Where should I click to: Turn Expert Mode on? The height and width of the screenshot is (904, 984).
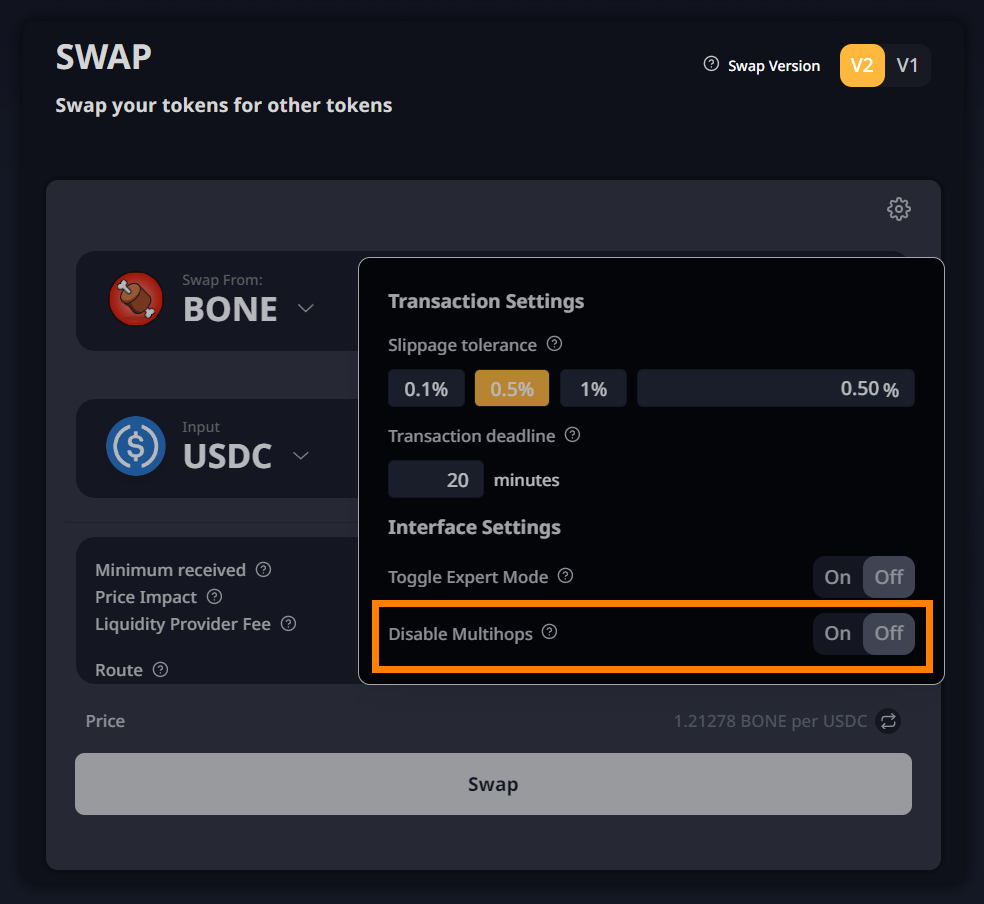tap(838, 577)
